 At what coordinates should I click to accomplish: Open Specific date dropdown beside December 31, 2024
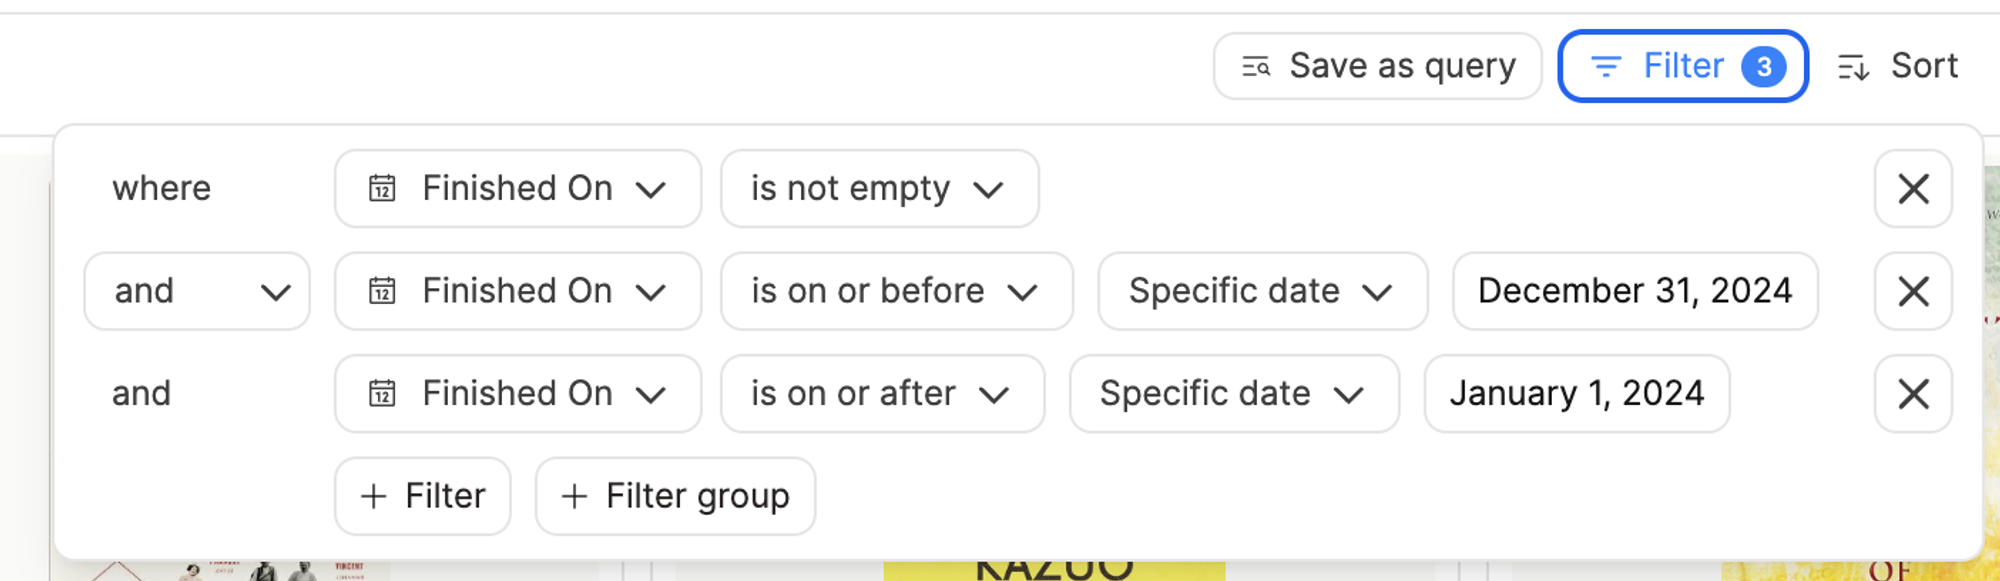[x=1263, y=291]
